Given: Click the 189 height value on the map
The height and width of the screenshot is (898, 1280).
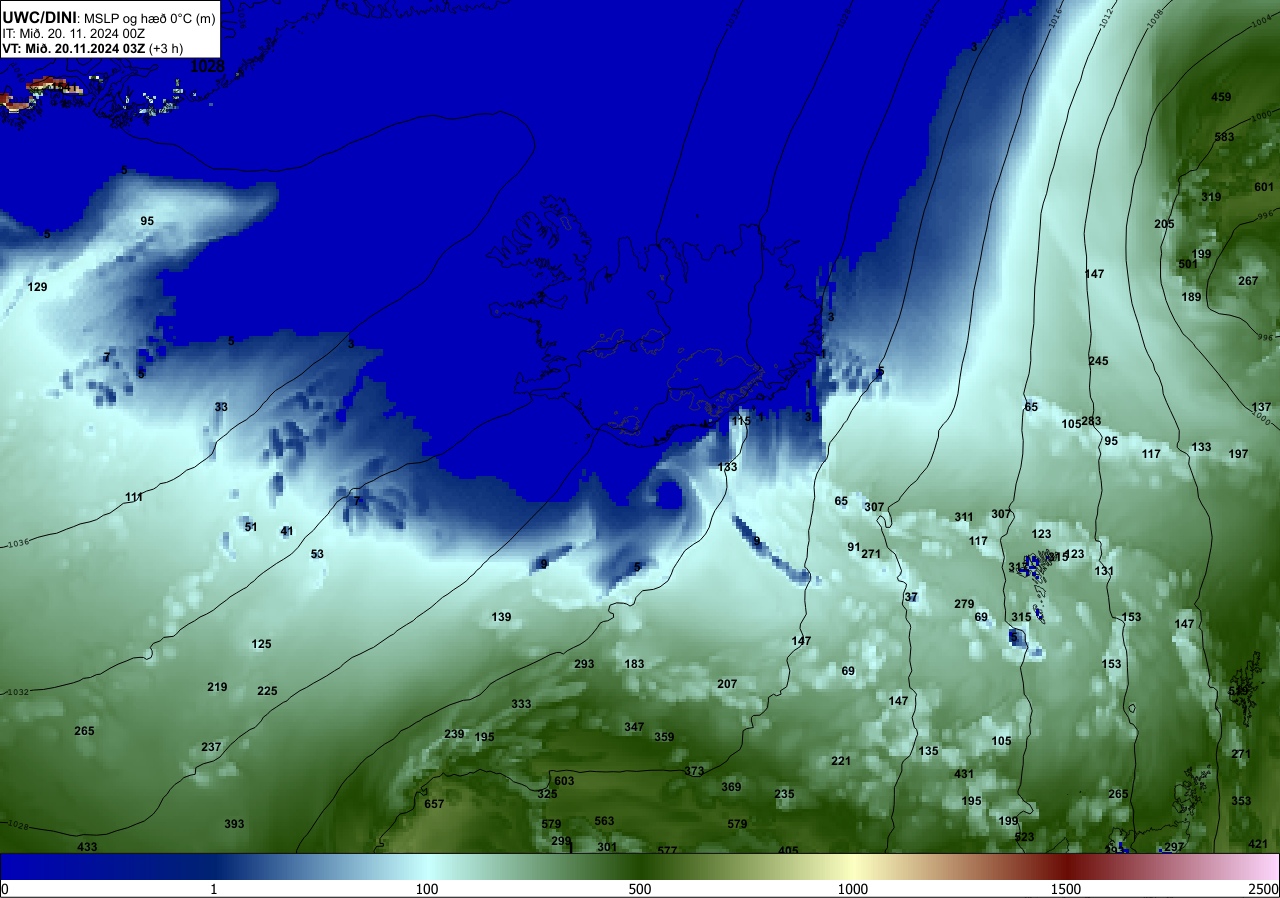Looking at the screenshot, I should [x=1191, y=297].
